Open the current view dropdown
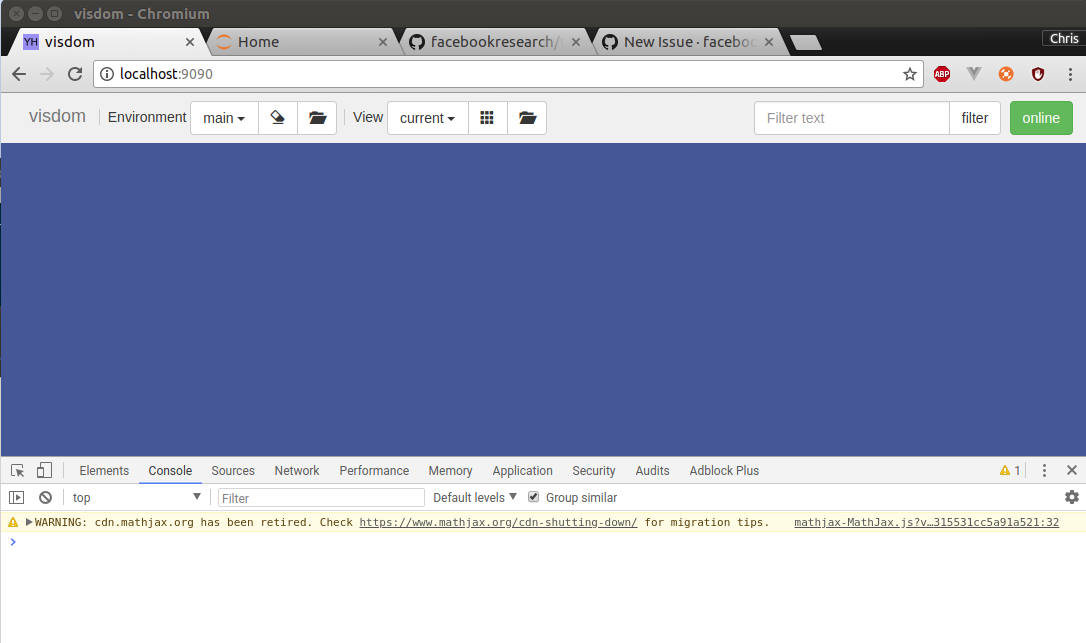Image resolution: width=1086 pixels, height=643 pixels. [x=427, y=117]
